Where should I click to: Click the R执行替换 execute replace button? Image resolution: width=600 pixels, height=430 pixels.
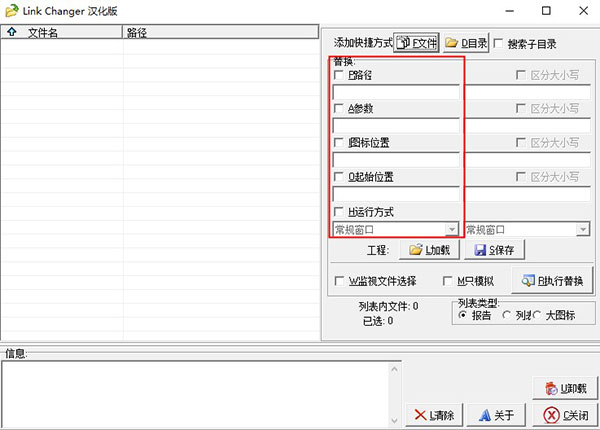552,281
